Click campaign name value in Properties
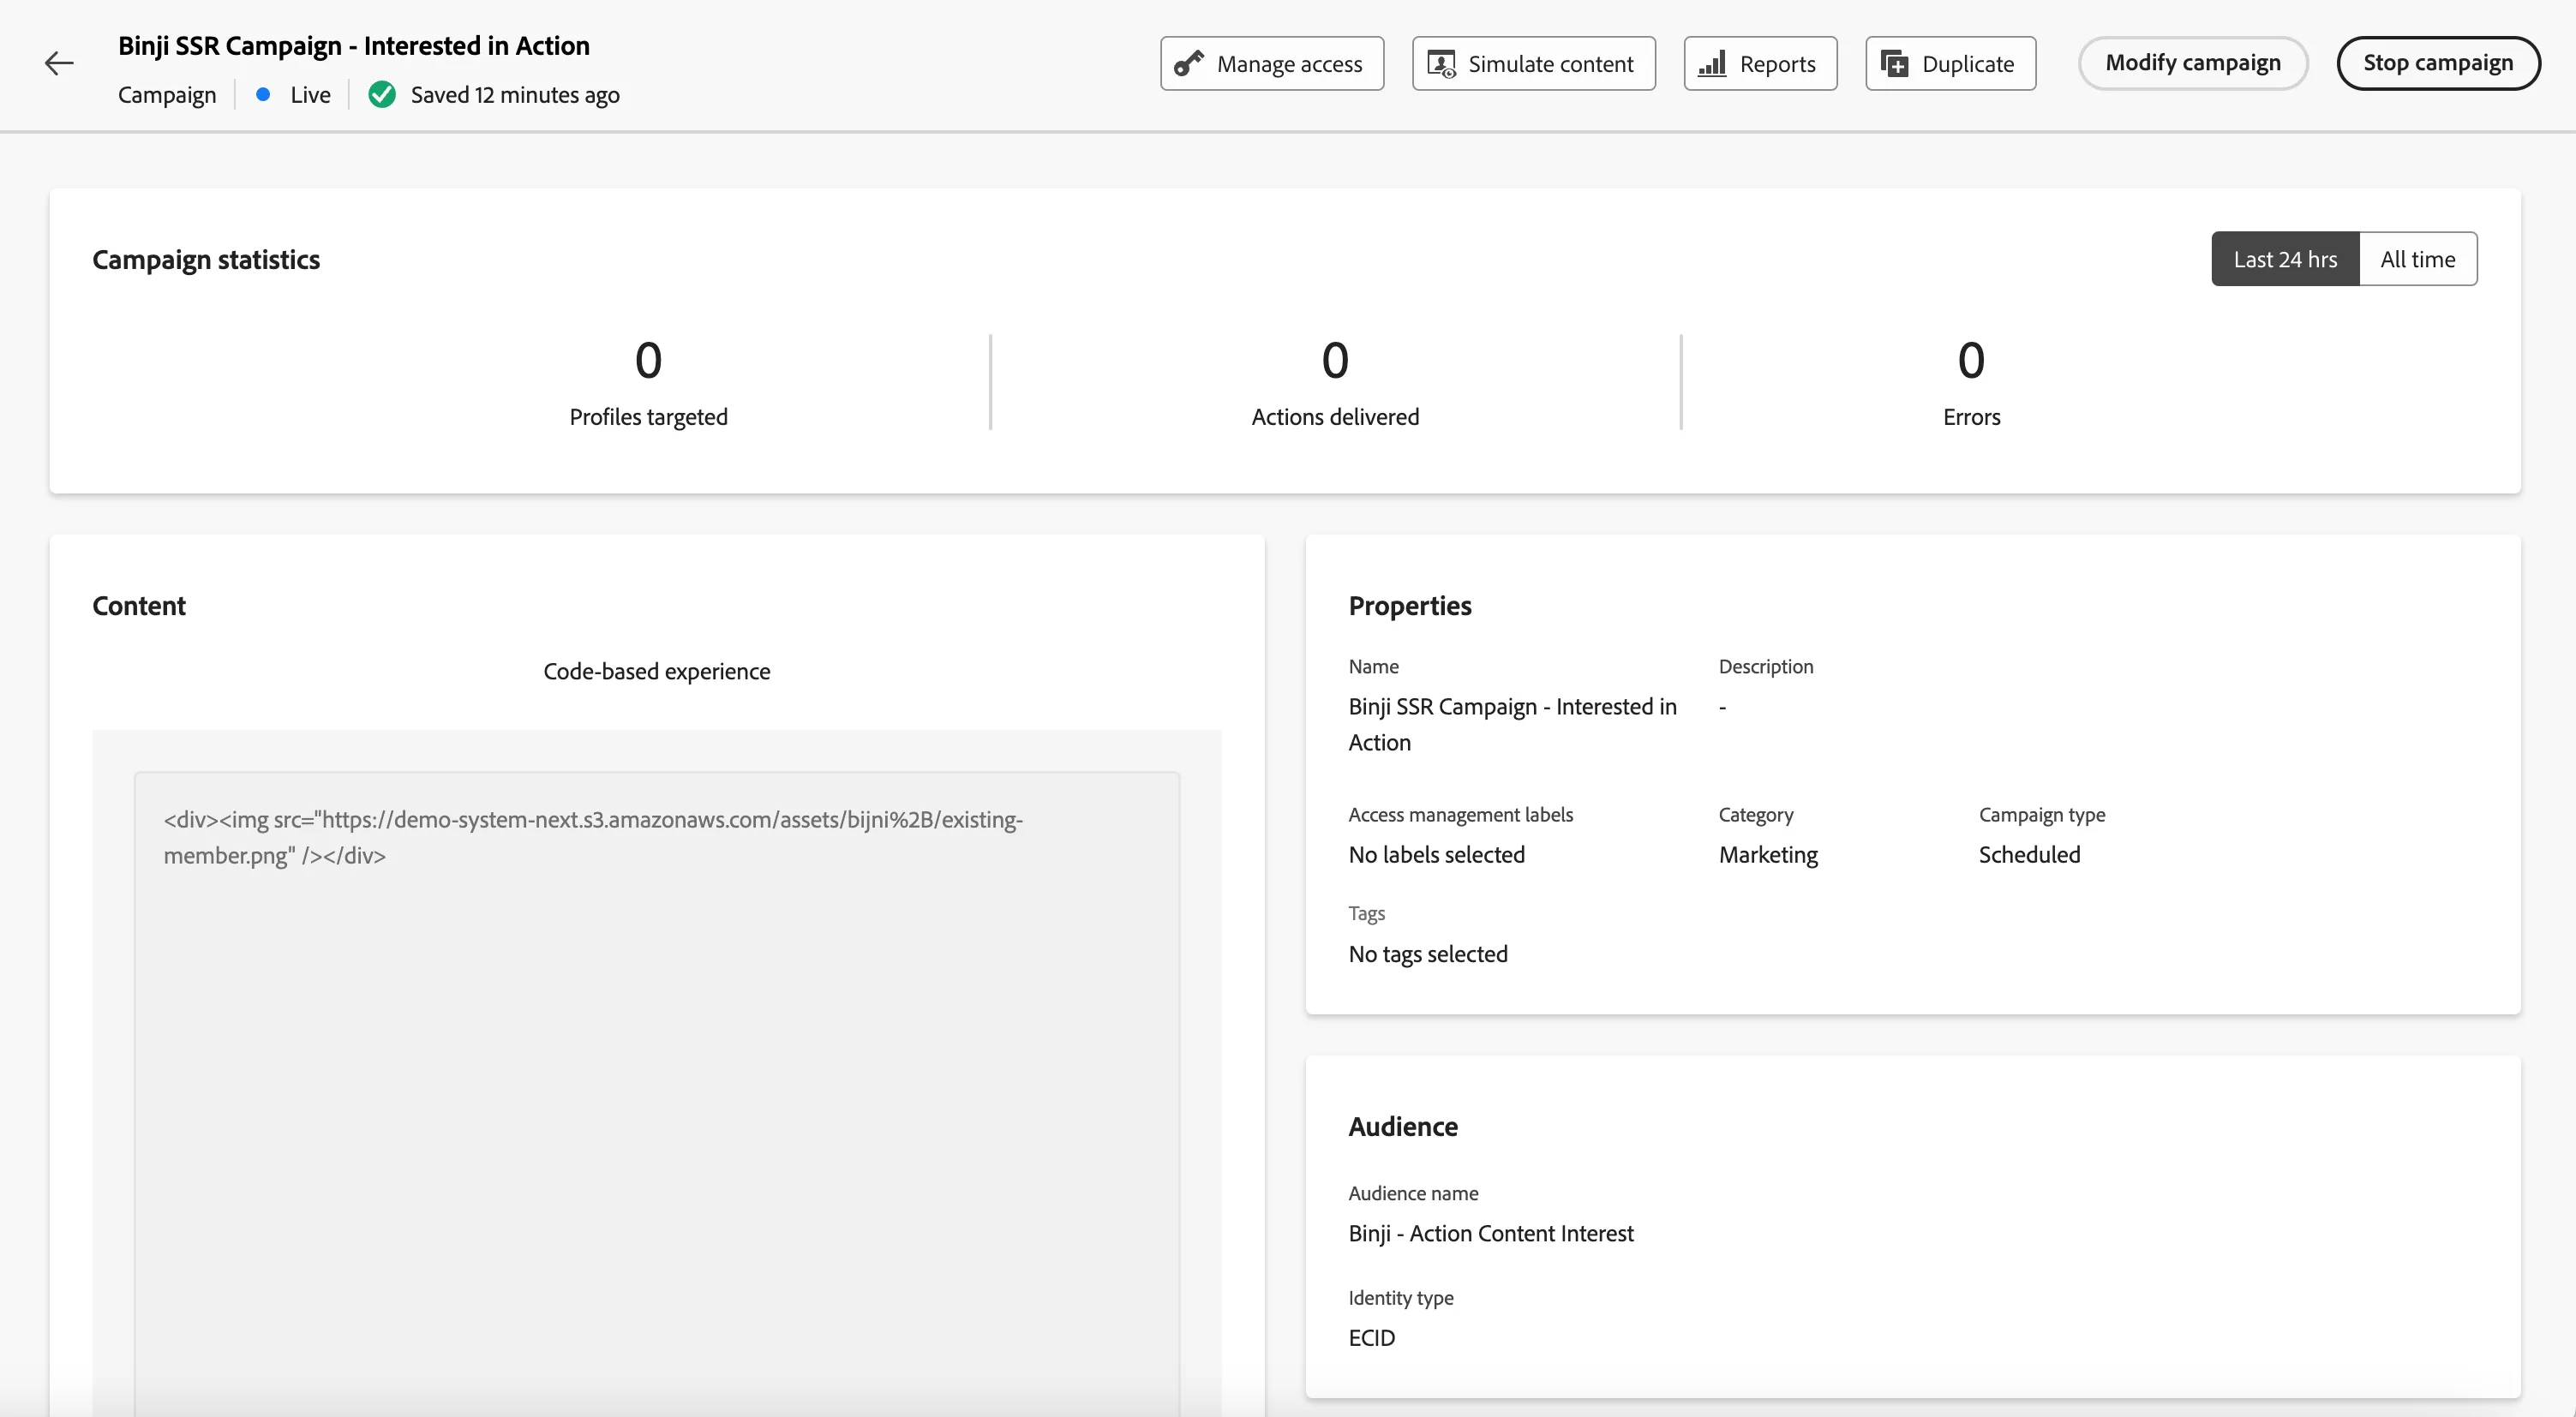Image resolution: width=2576 pixels, height=1417 pixels. 1512,724
